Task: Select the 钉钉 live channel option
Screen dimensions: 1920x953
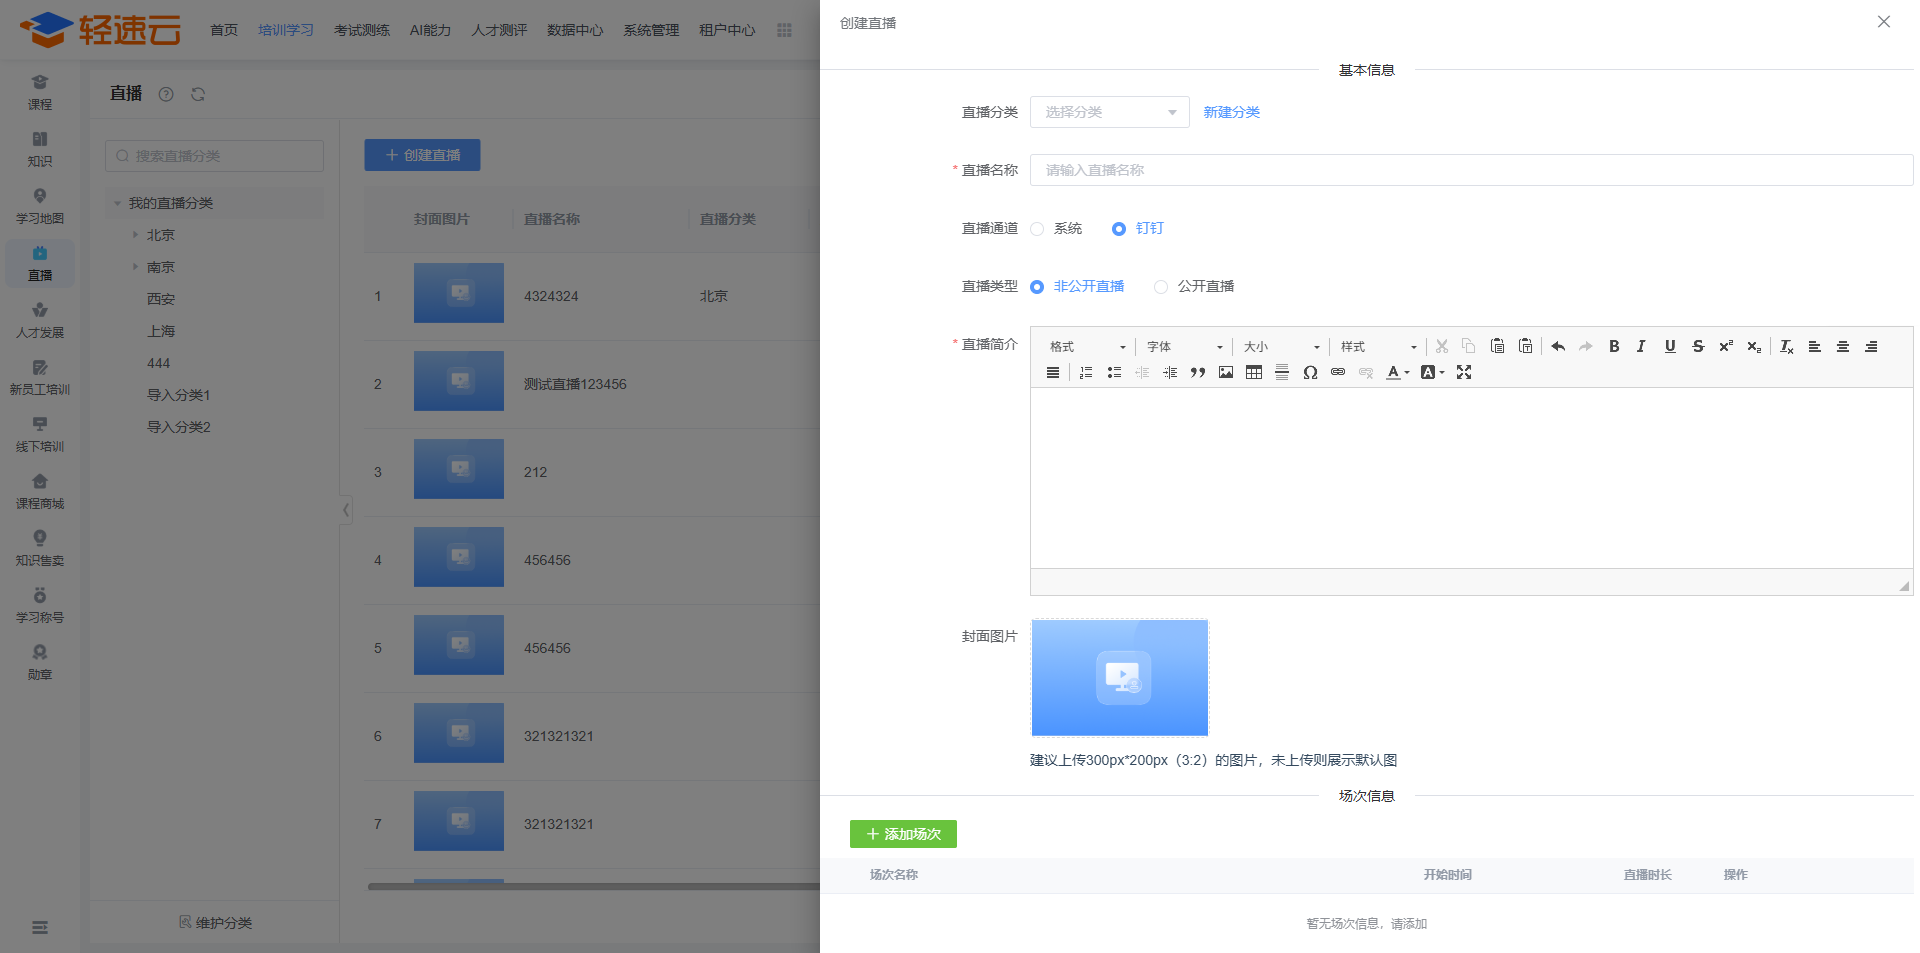Action: (1119, 229)
